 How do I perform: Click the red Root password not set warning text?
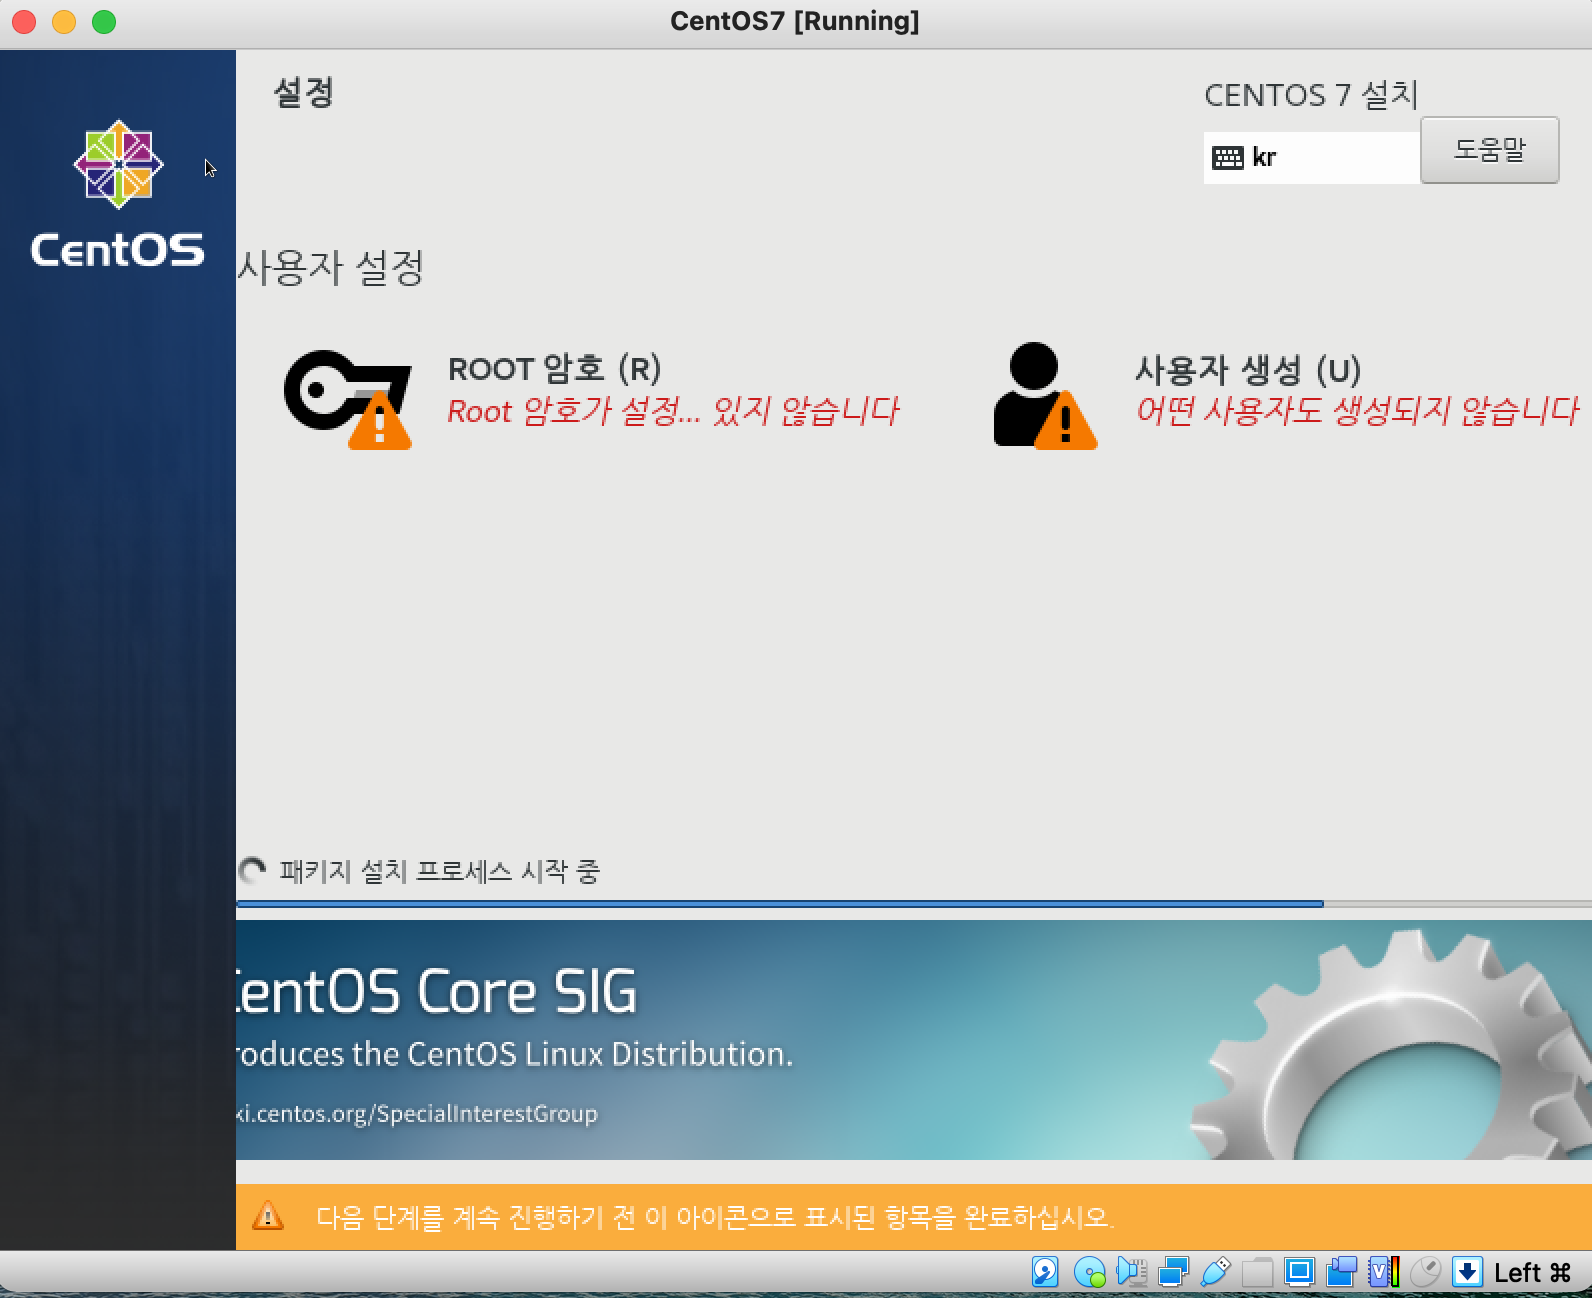coord(673,411)
